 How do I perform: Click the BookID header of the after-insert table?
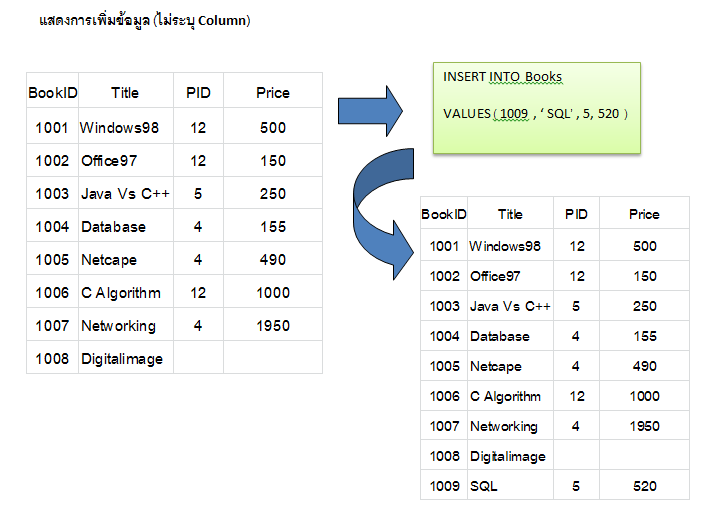tap(444, 214)
